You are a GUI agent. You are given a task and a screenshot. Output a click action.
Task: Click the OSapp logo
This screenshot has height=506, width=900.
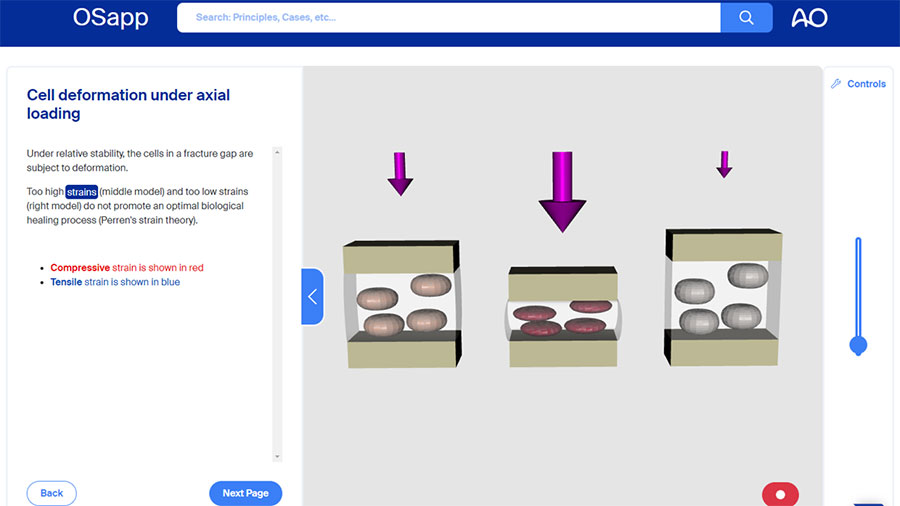click(111, 17)
